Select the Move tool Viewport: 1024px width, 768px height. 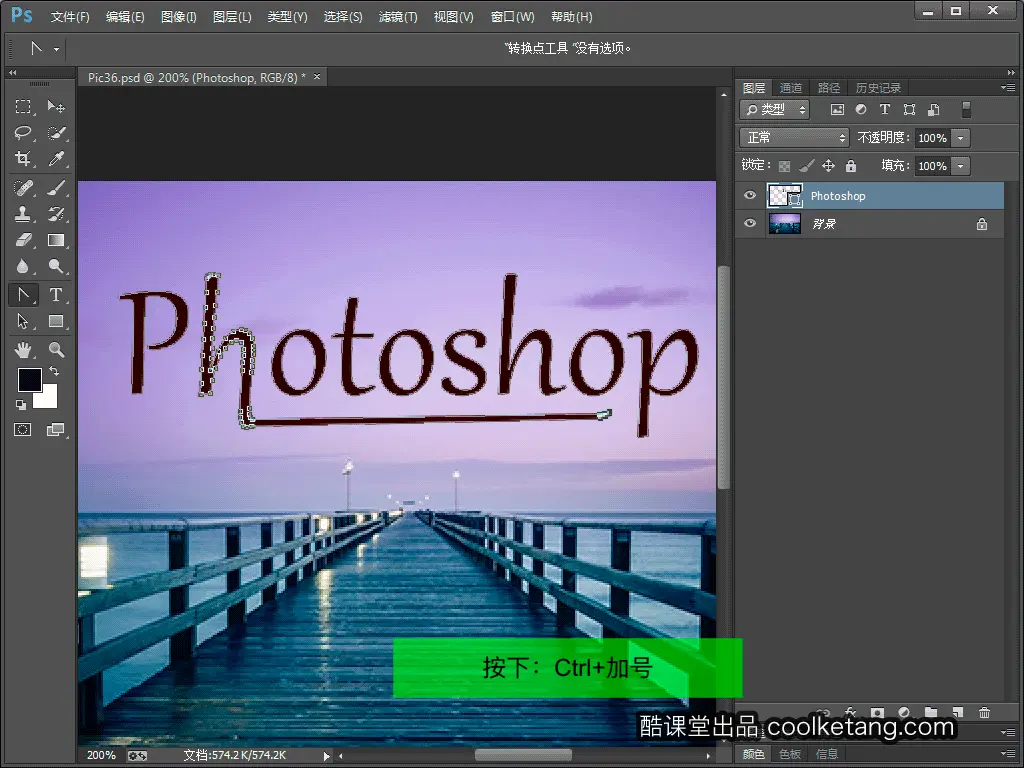[x=56, y=106]
